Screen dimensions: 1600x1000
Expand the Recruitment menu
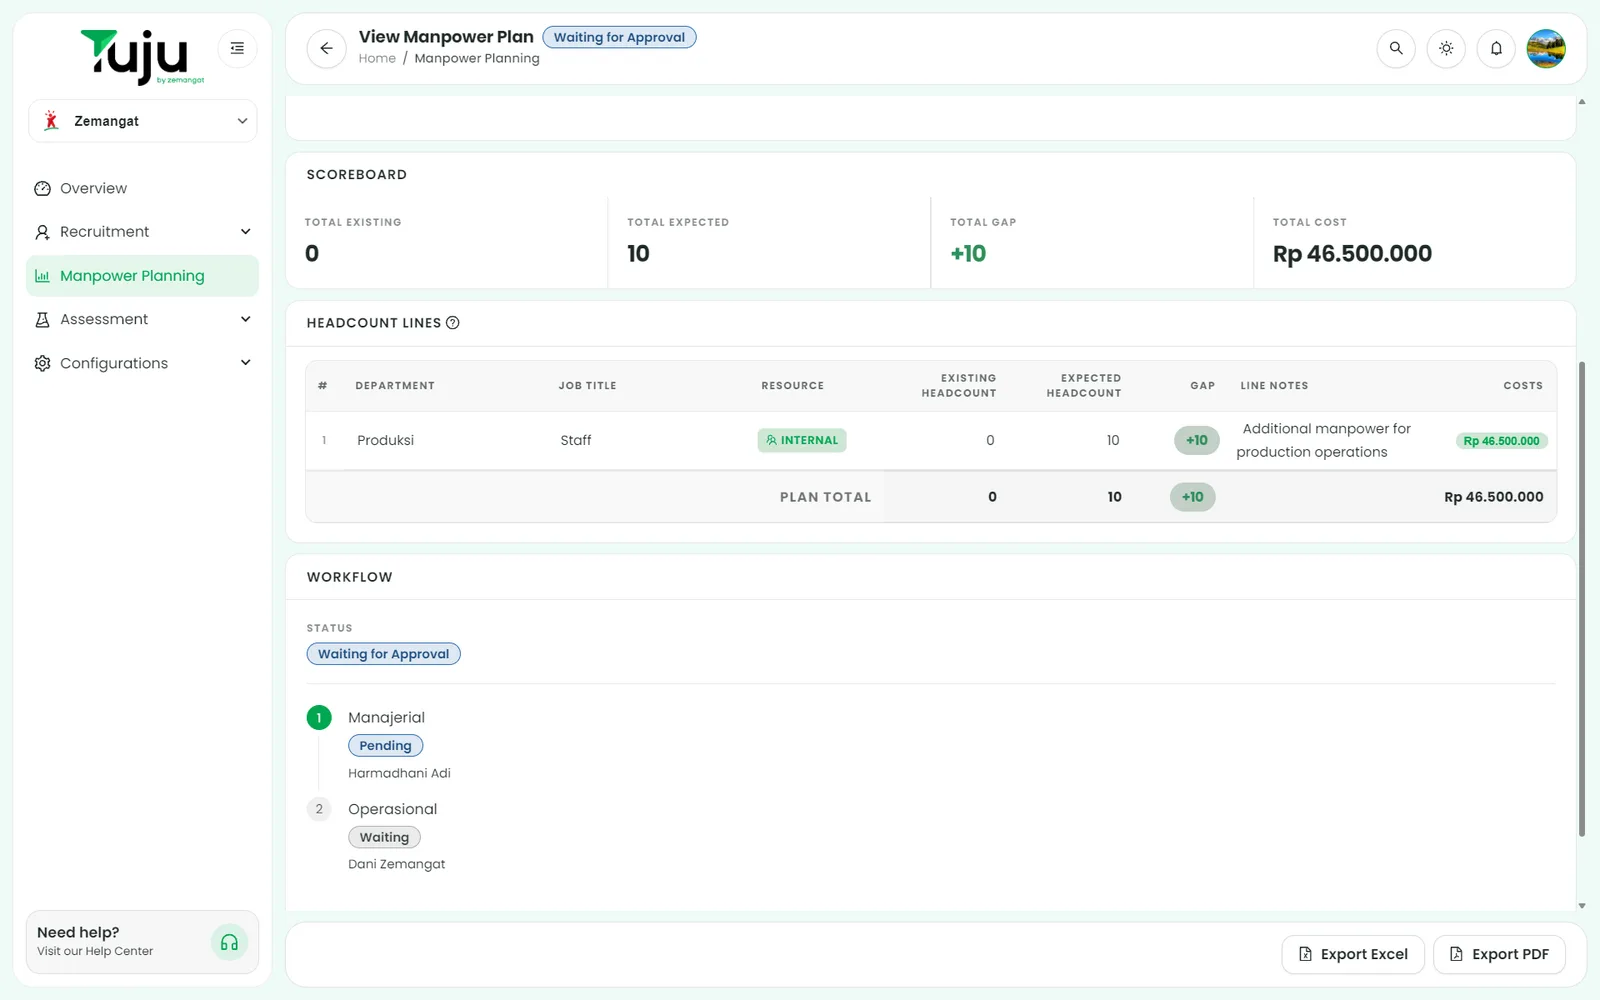tap(143, 232)
